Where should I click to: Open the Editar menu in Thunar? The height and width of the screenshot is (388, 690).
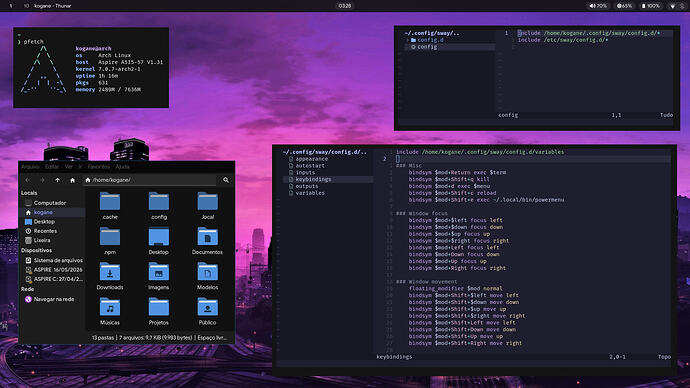tap(52, 167)
